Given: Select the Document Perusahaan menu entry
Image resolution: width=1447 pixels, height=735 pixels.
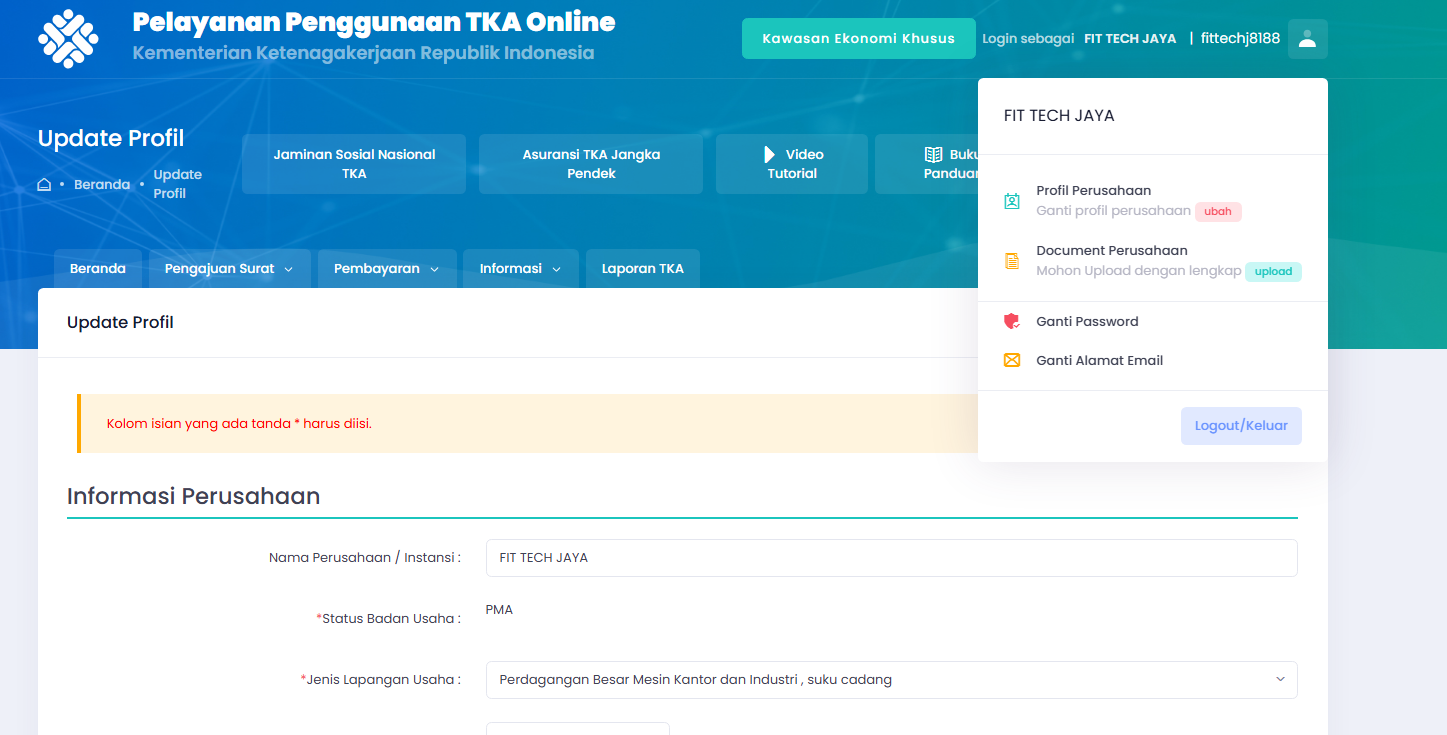Looking at the screenshot, I should click(1152, 261).
